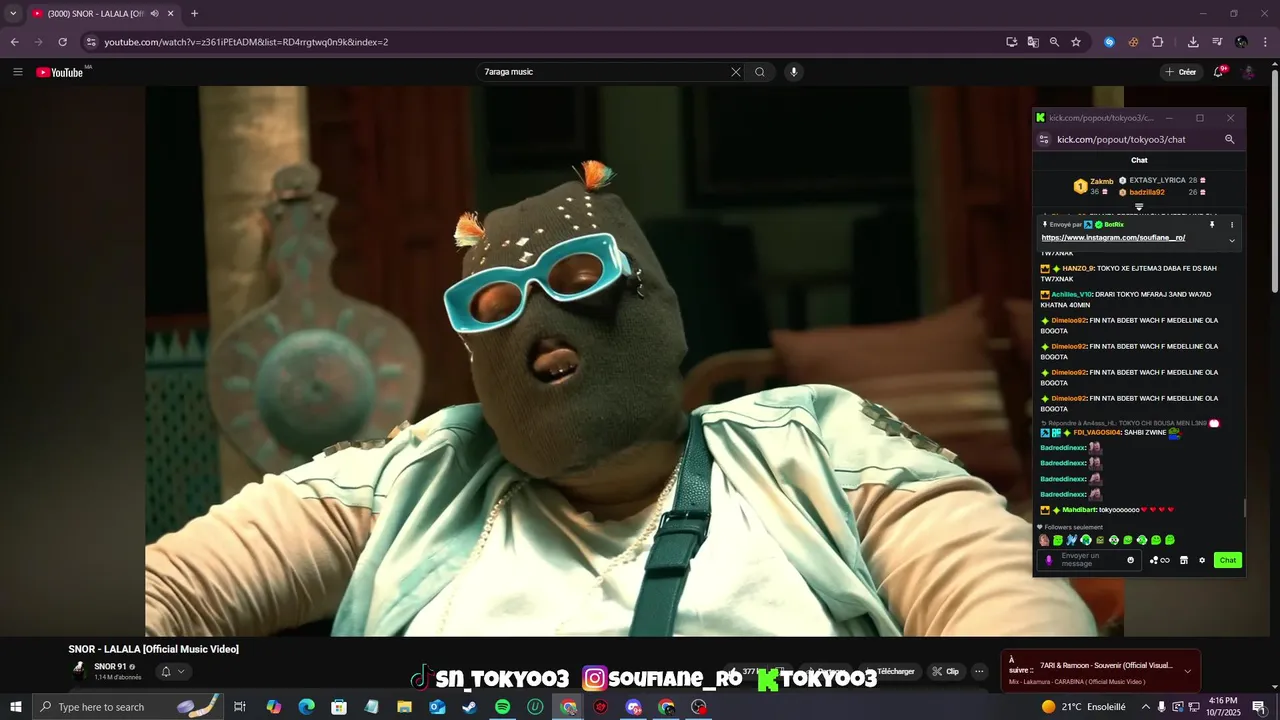Click the Créer button

[x=1181, y=72]
